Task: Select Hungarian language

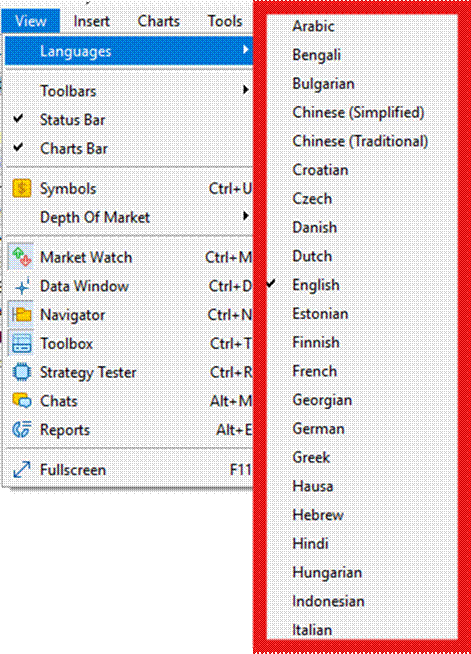Action: pos(327,573)
